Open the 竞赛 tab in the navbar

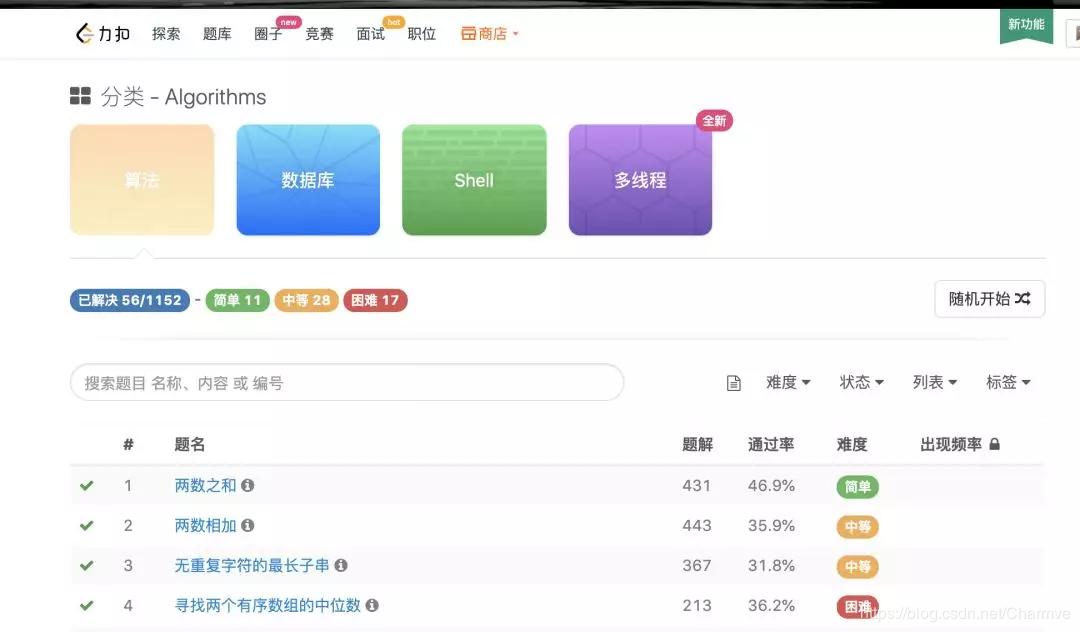coord(319,33)
